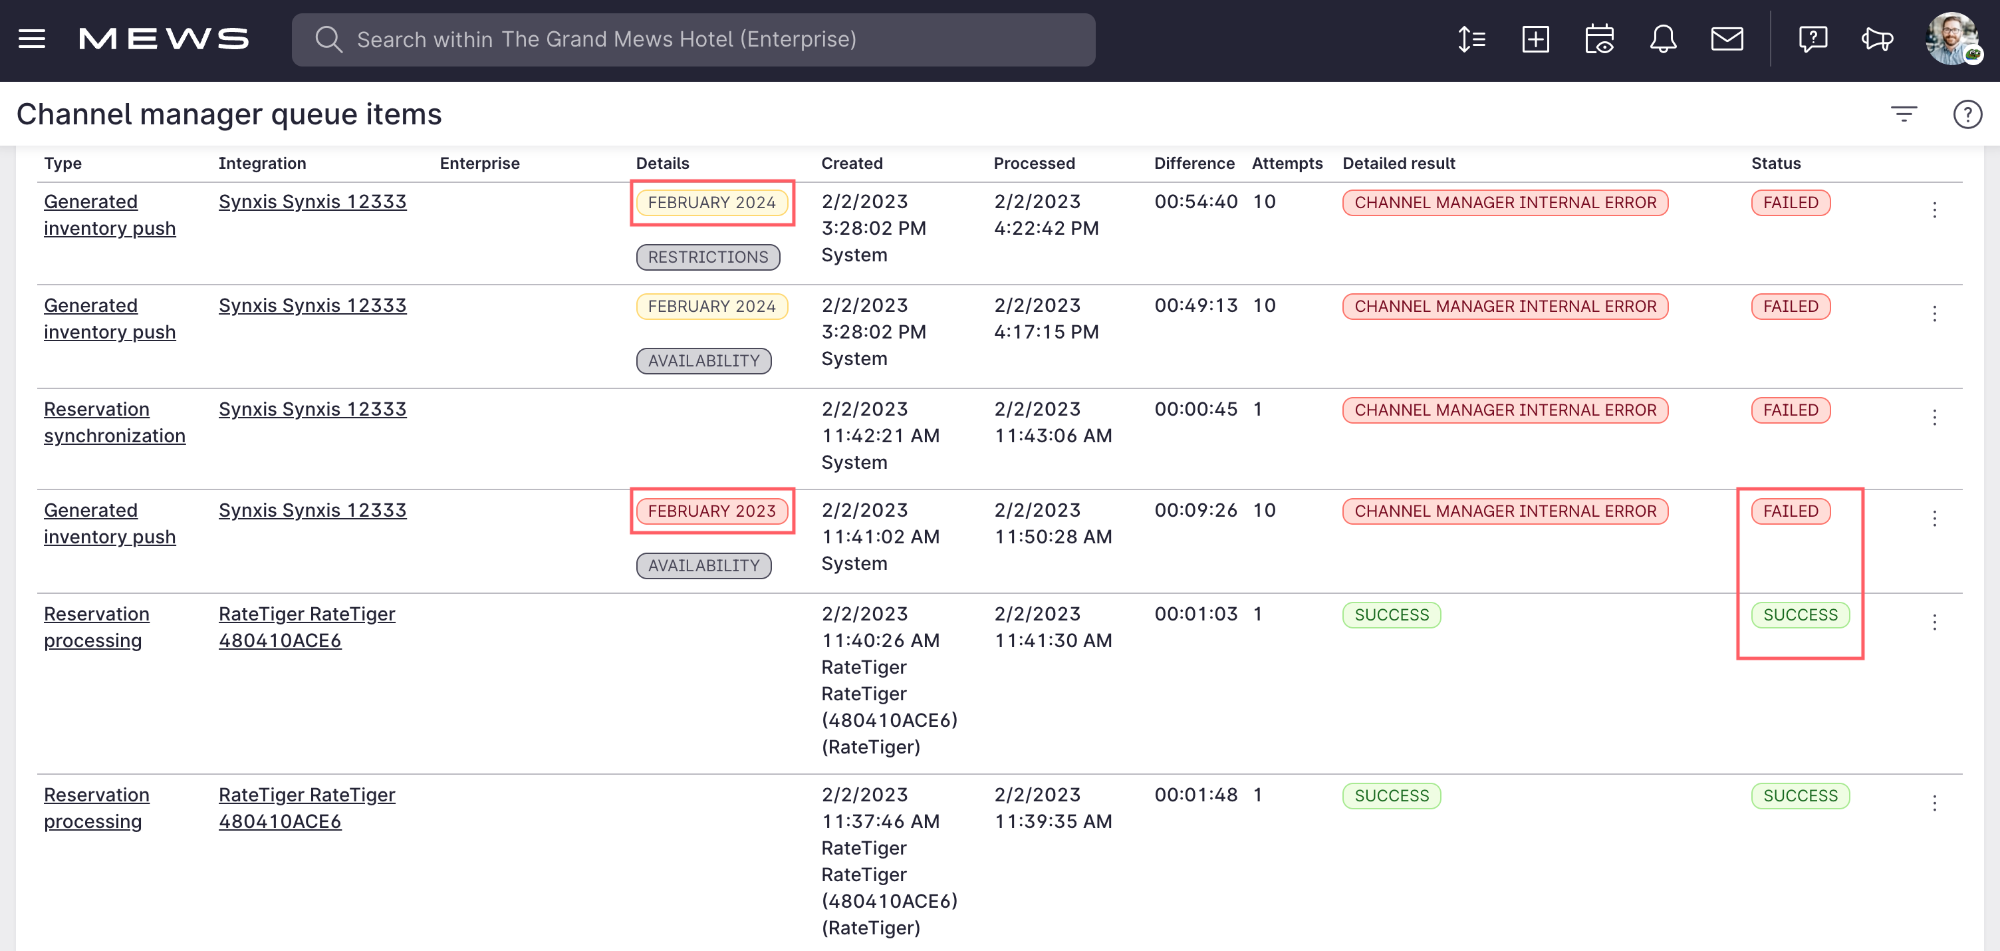Viewport: 2000px width, 951px height.
Task: Click FEBRUARY 2024 tag in first row
Action: tap(712, 203)
